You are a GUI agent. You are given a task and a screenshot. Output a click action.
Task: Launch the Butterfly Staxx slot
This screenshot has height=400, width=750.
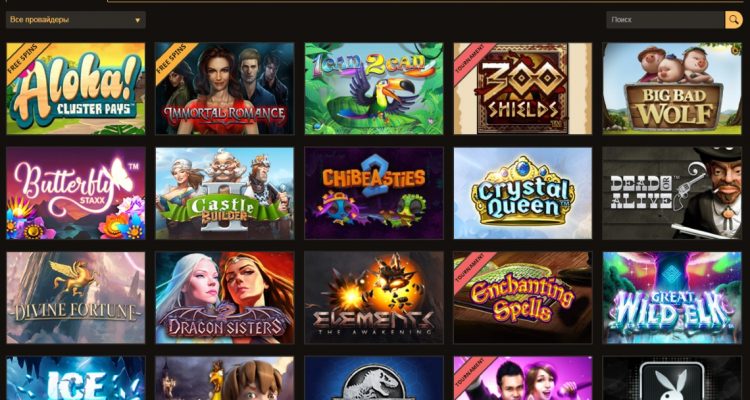click(x=76, y=193)
